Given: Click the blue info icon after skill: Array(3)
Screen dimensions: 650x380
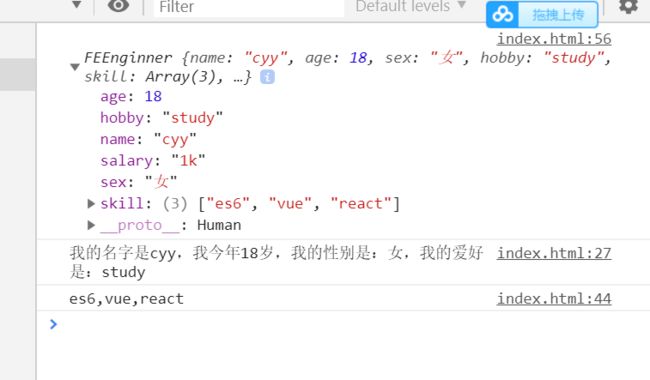Looking at the screenshot, I should coord(267,77).
